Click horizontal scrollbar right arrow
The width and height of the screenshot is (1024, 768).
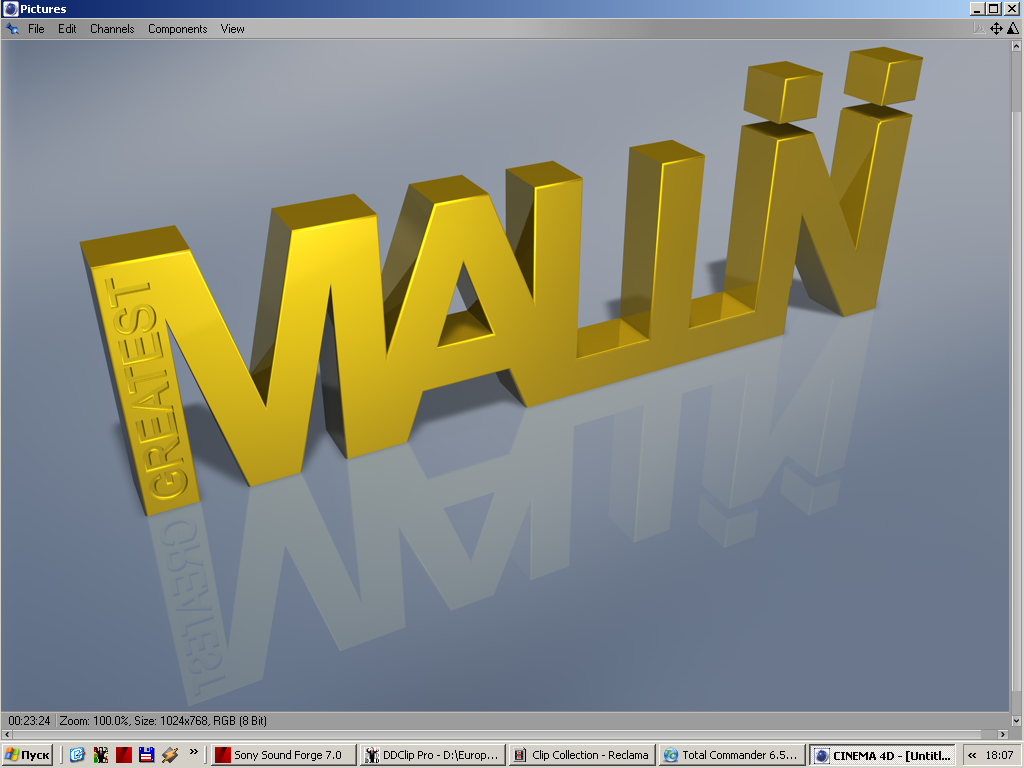click(1004, 735)
